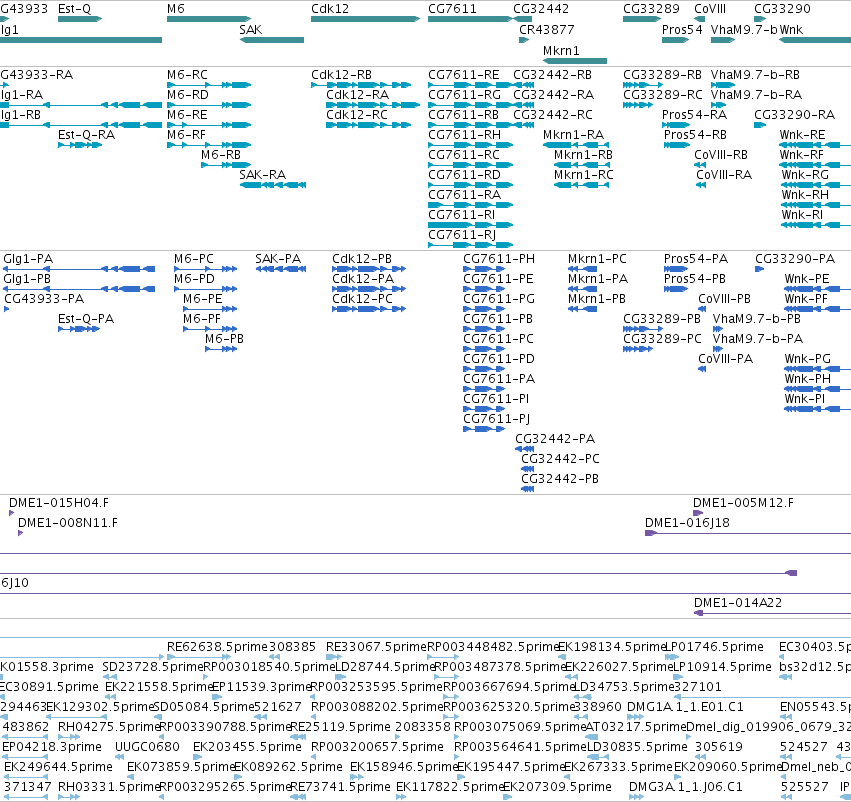Open the VhaM9.7-b-PA protein label
This screenshot has width=851, height=802.
click(x=758, y=339)
